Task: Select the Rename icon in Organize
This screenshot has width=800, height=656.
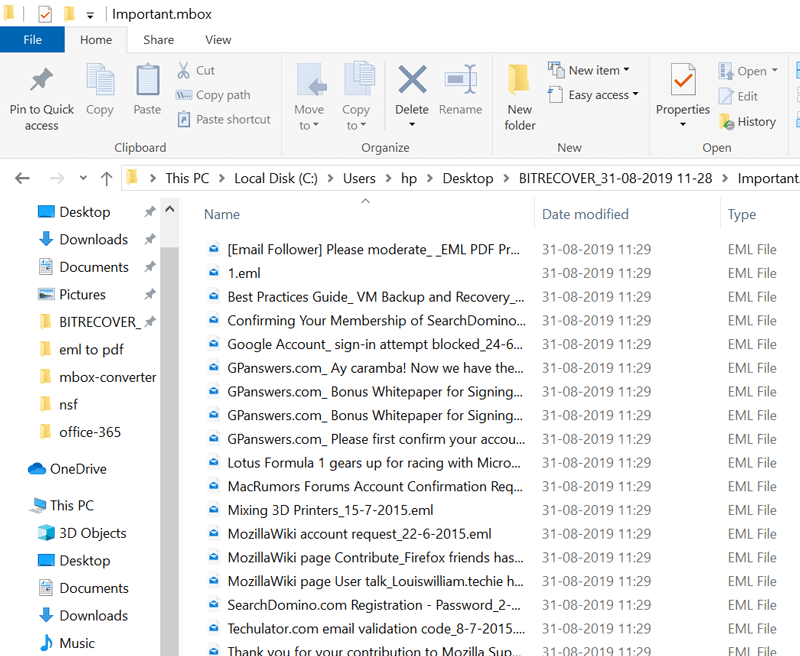Action: 460,81
